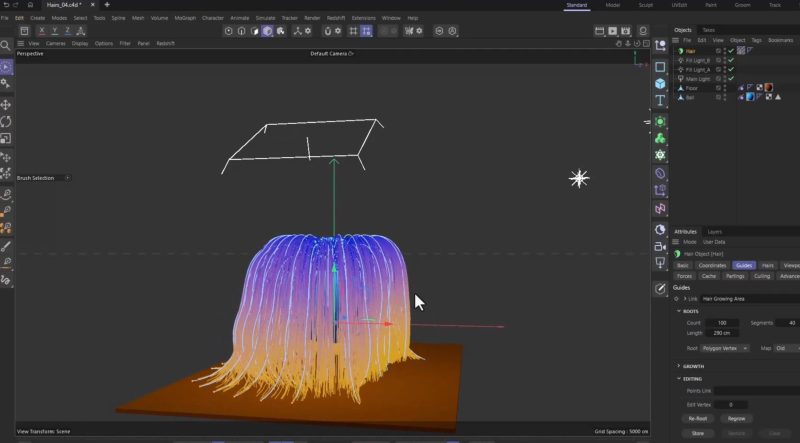Screen dimensions: 800x443
Task: Choose the live selection arrow tool
Action: click(6, 67)
